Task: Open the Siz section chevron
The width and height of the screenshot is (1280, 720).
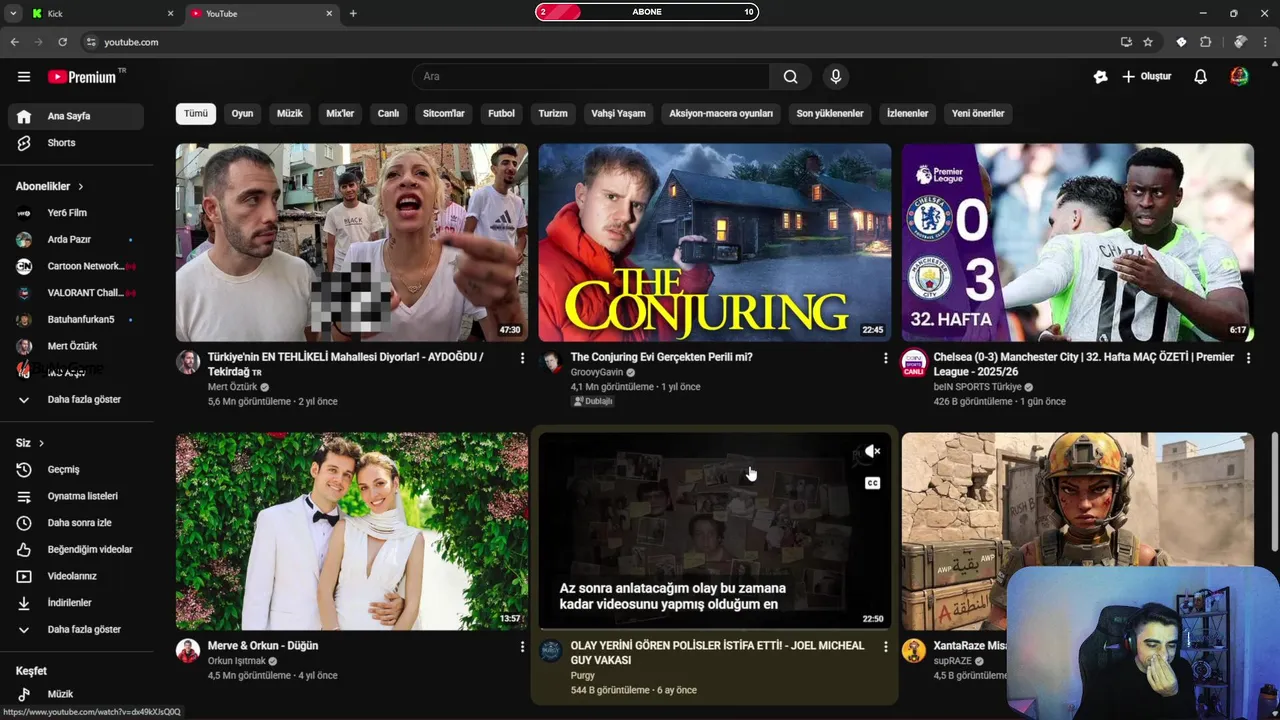Action: [41, 443]
